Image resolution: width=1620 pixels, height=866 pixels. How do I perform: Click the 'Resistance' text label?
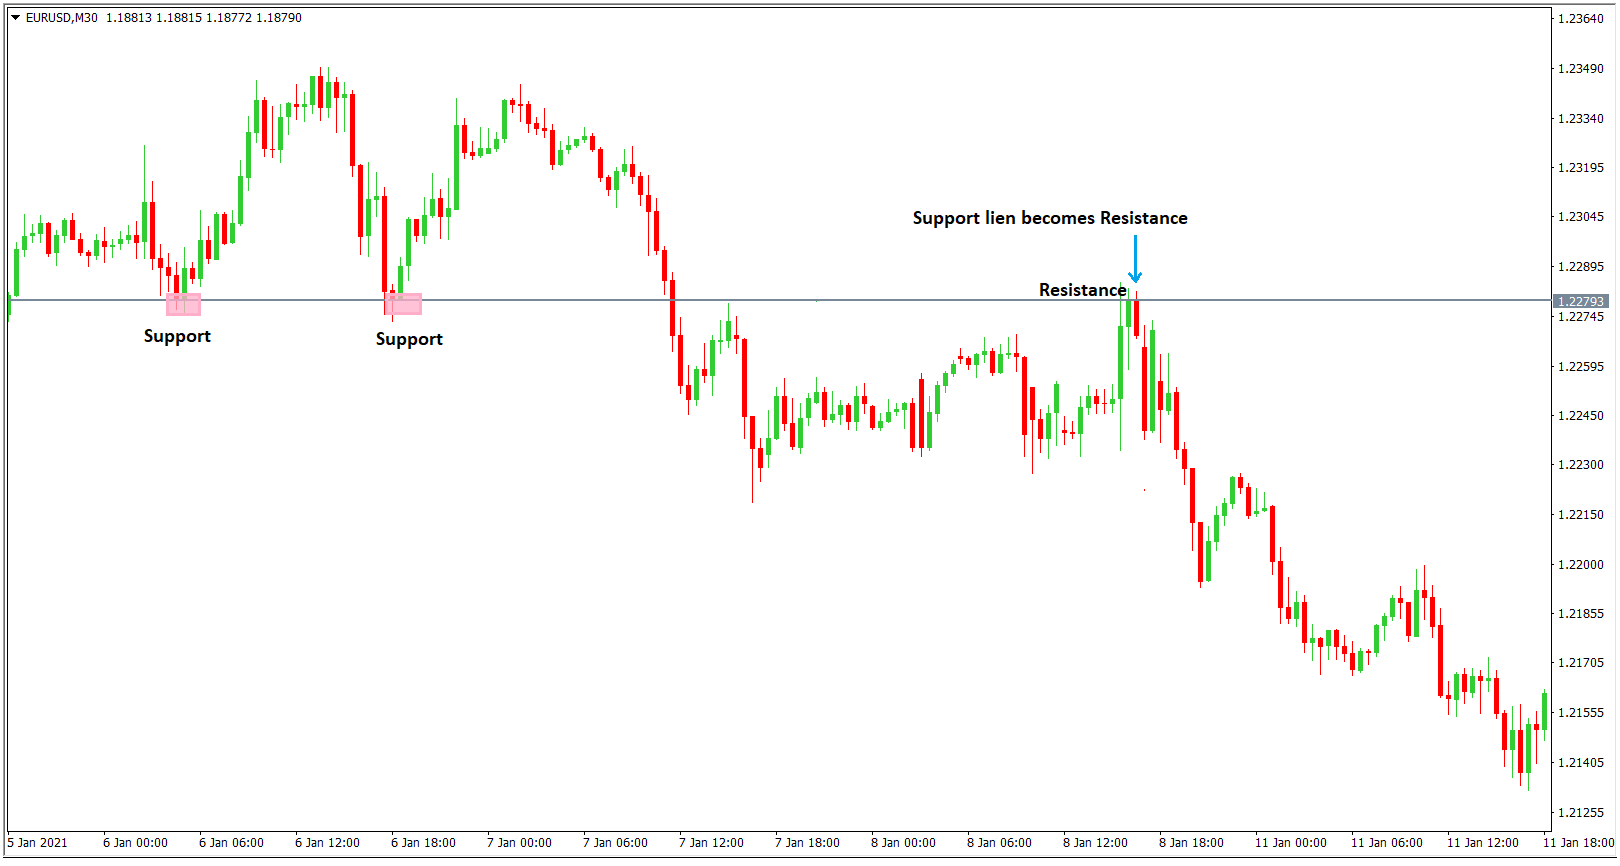1082,290
